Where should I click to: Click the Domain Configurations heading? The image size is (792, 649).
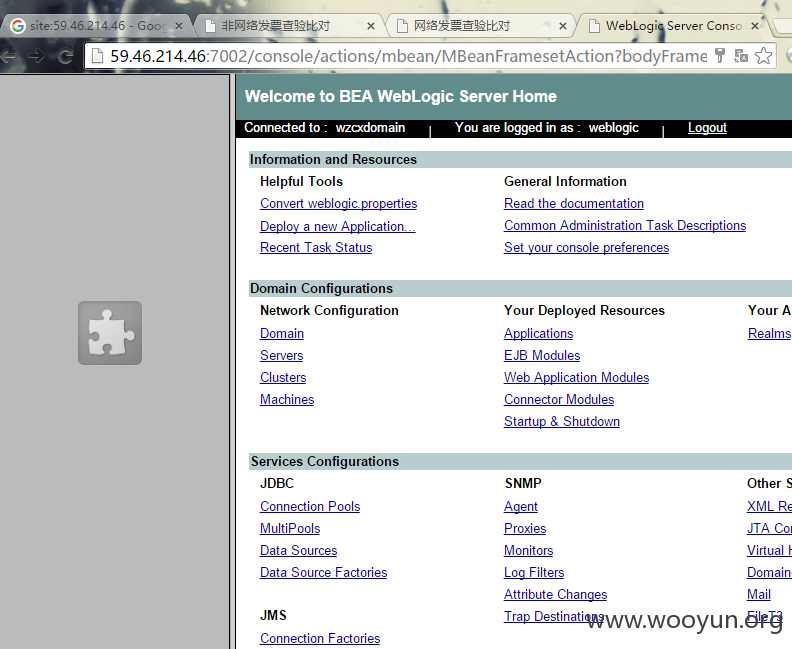(321, 288)
